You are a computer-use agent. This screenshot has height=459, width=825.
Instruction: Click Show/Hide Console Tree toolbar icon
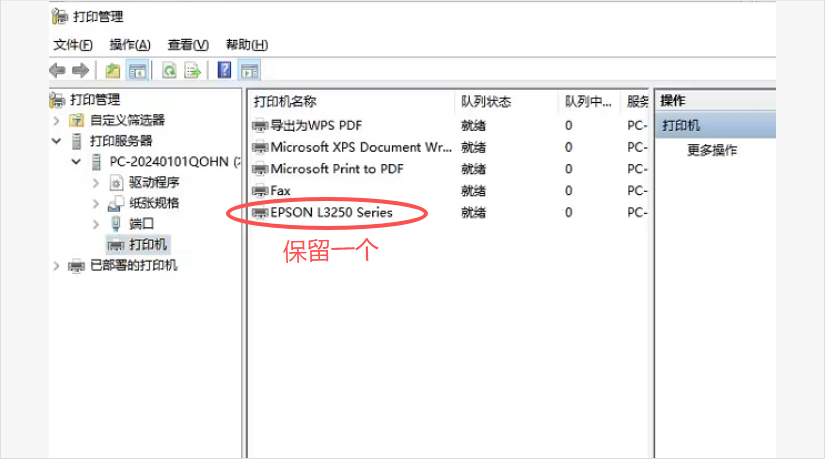click(137, 70)
